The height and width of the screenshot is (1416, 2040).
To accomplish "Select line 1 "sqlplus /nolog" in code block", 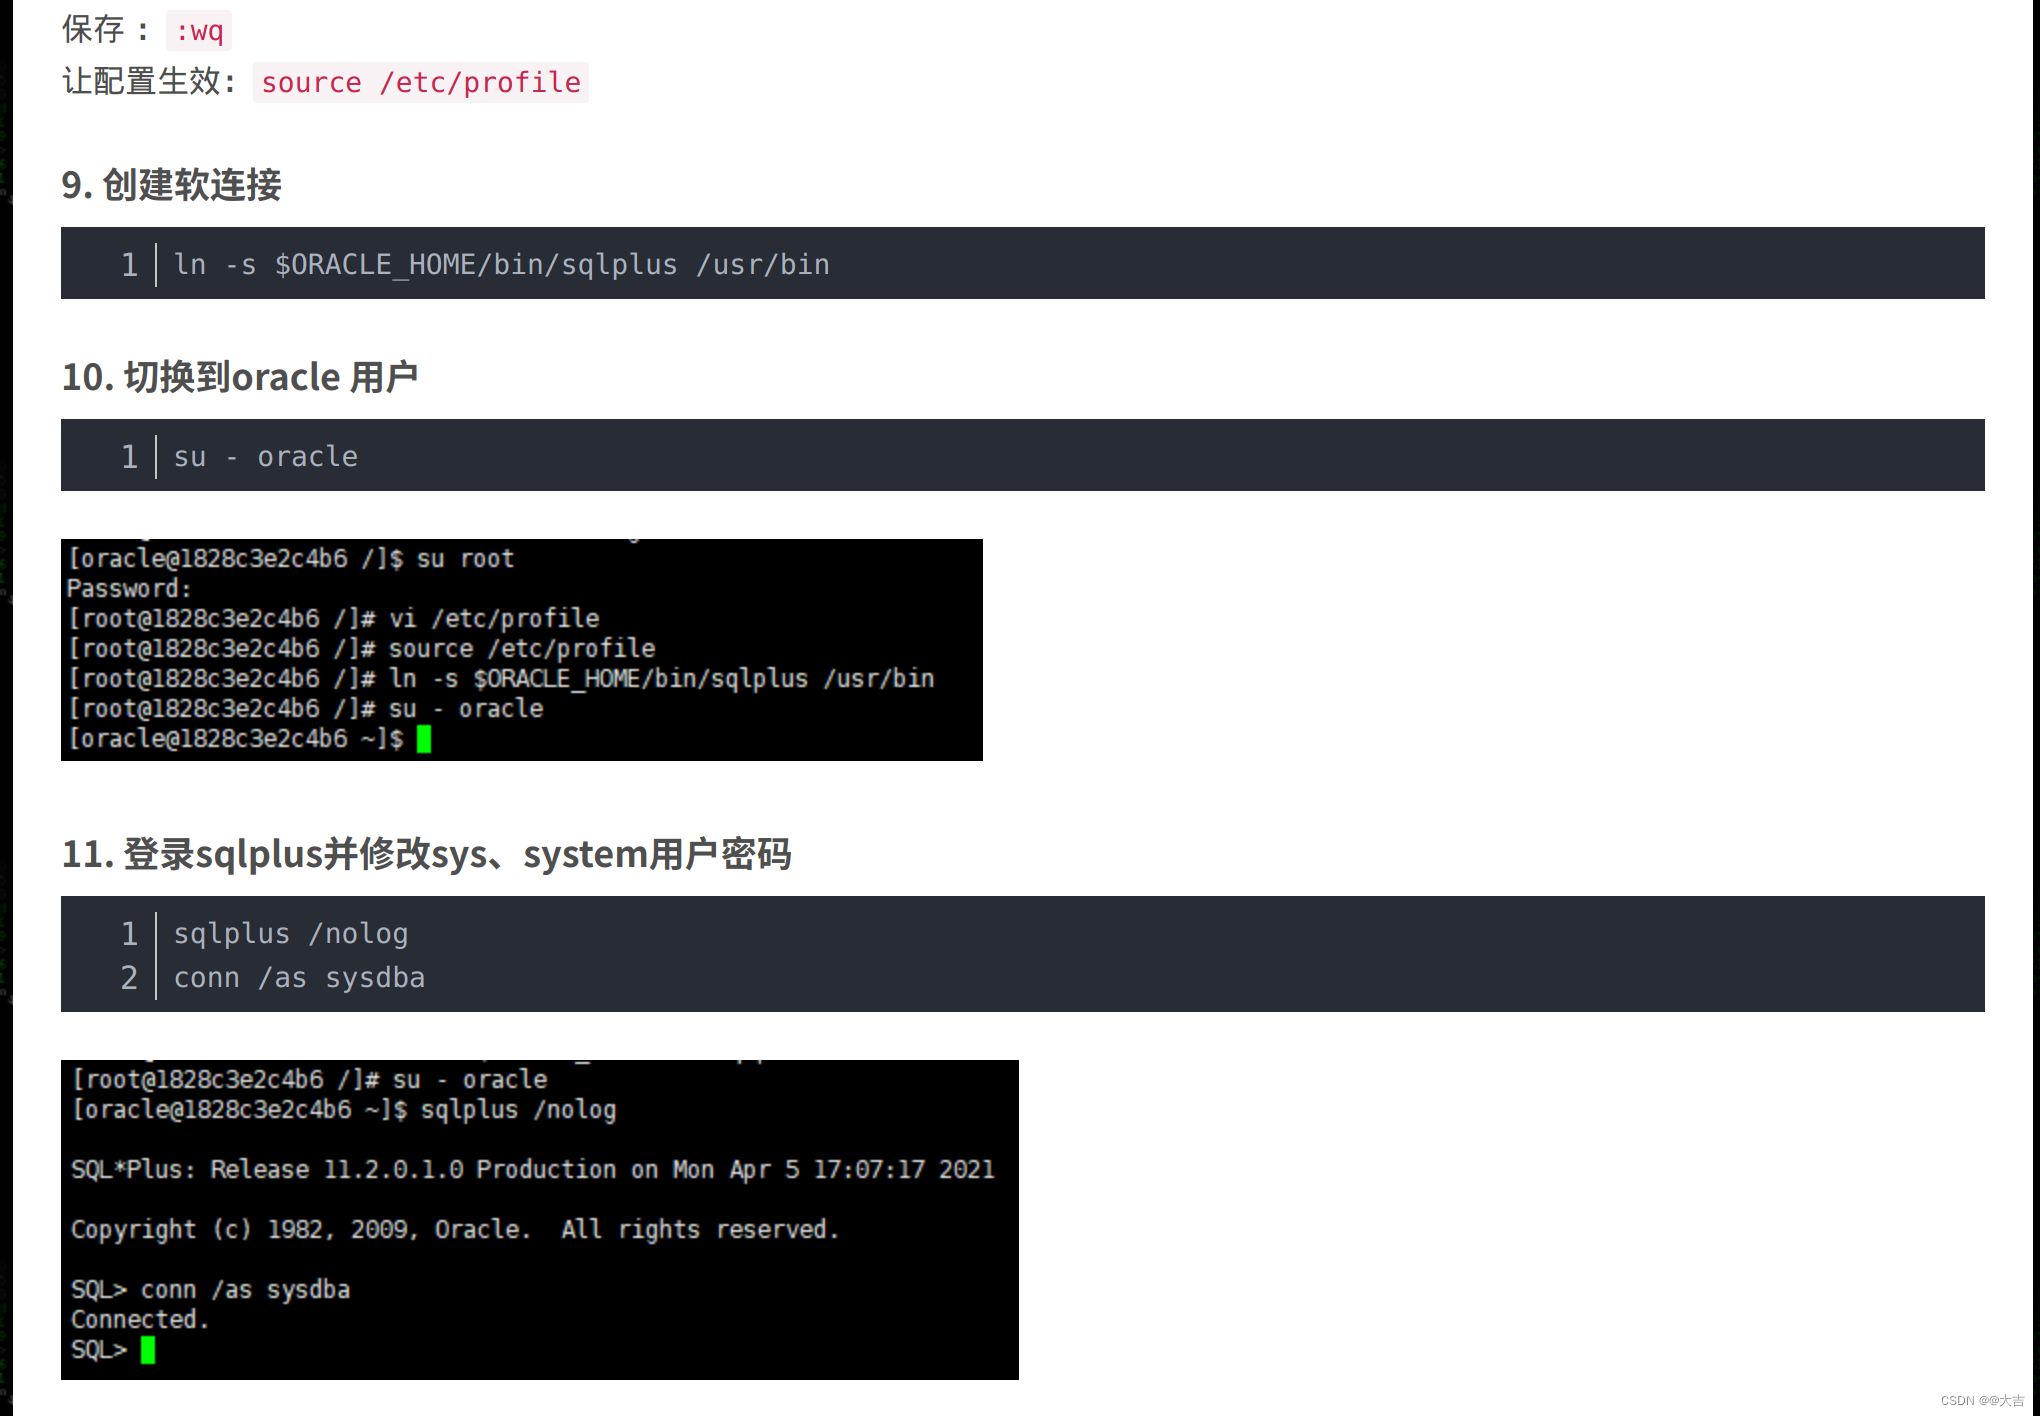I will (290, 932).
